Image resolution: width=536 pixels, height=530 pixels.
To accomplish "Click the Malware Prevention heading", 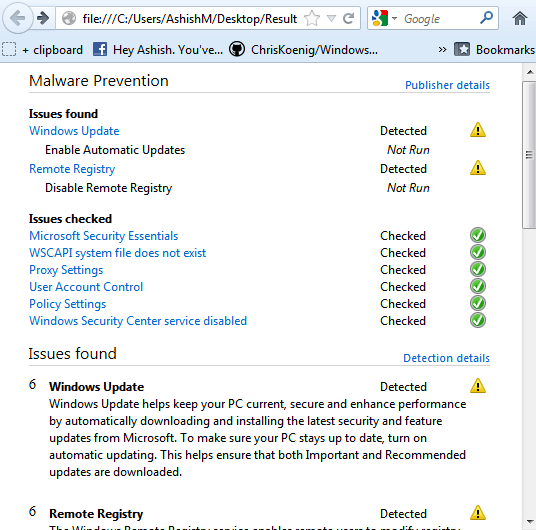I will point(99,81).
